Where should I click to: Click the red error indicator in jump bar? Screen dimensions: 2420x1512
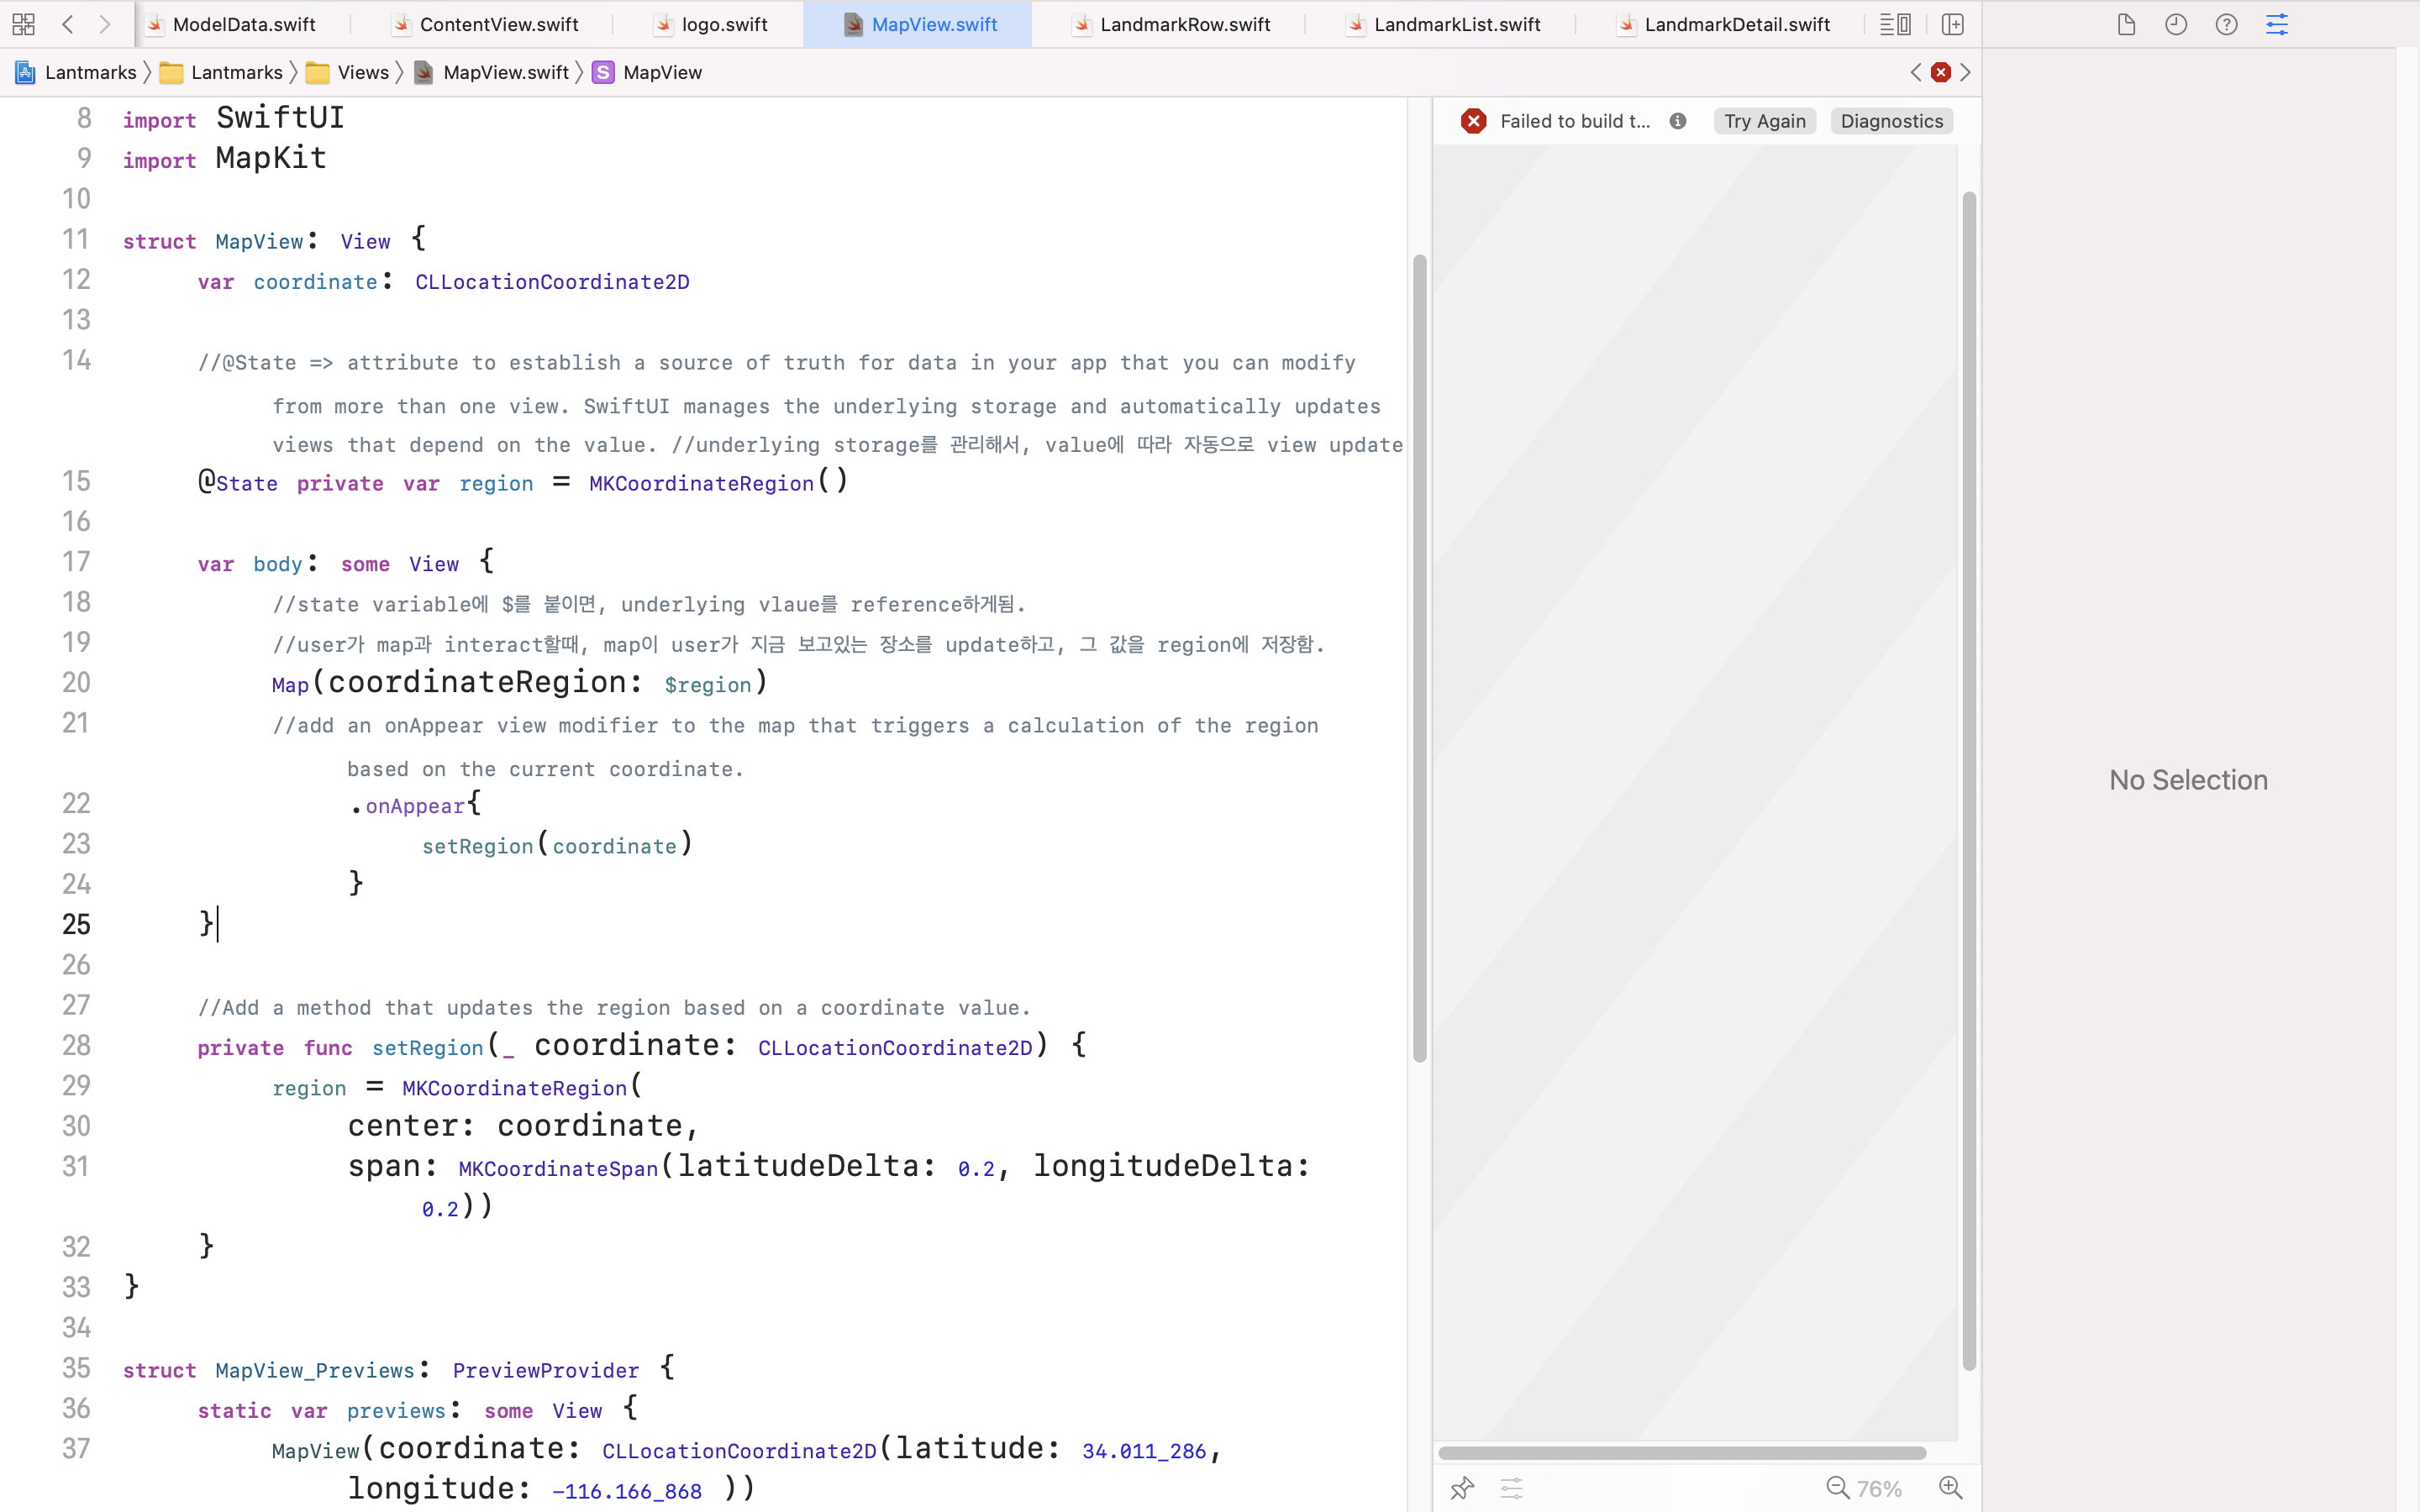tap(1941, 72)
